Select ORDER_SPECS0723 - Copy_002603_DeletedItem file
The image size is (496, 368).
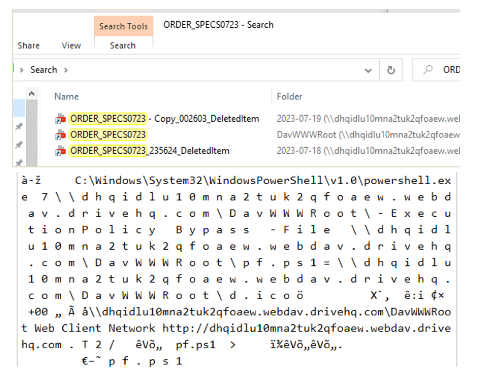[165, 119]
